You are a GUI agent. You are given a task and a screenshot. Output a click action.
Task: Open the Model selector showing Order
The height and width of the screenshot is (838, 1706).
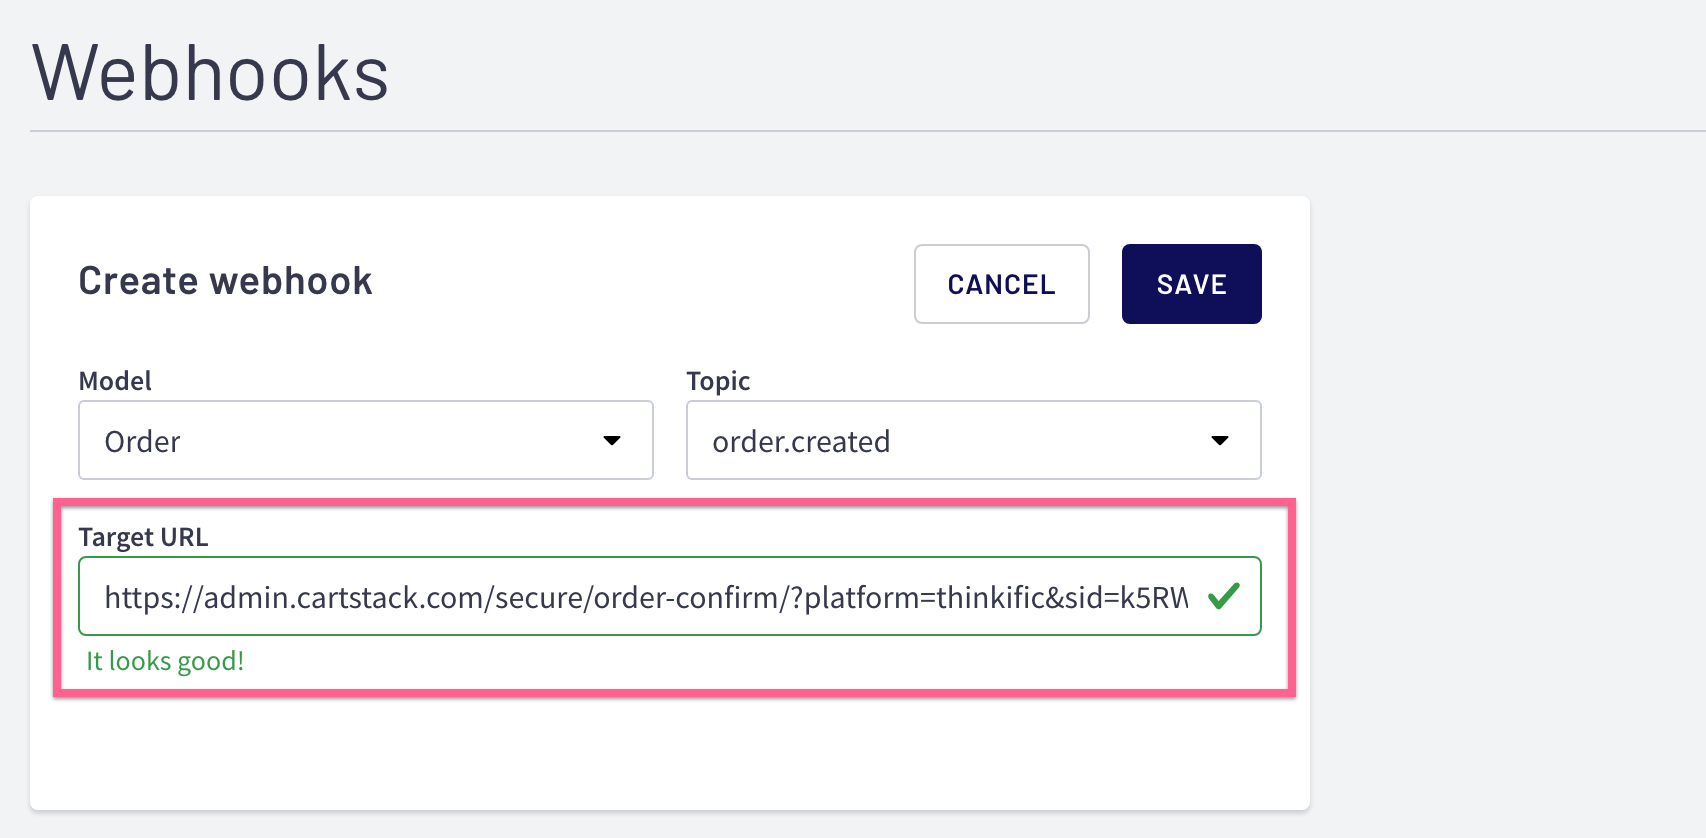pyautogui.click(x=365, y=440)
